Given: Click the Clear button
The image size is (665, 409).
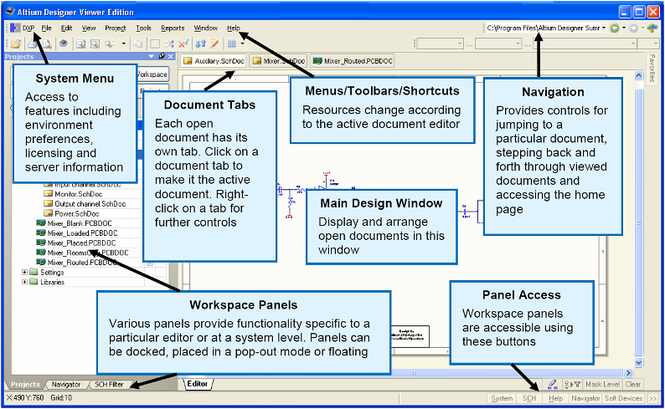Looking at the screenshot, I should (633, 384).
